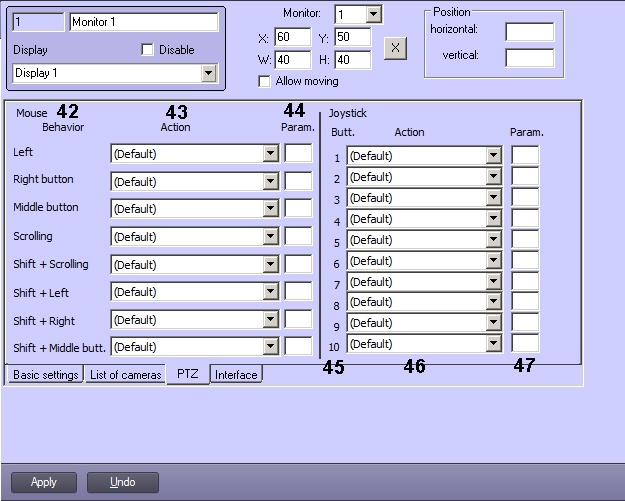Select the PTZ tab

(x=187, y=375)
